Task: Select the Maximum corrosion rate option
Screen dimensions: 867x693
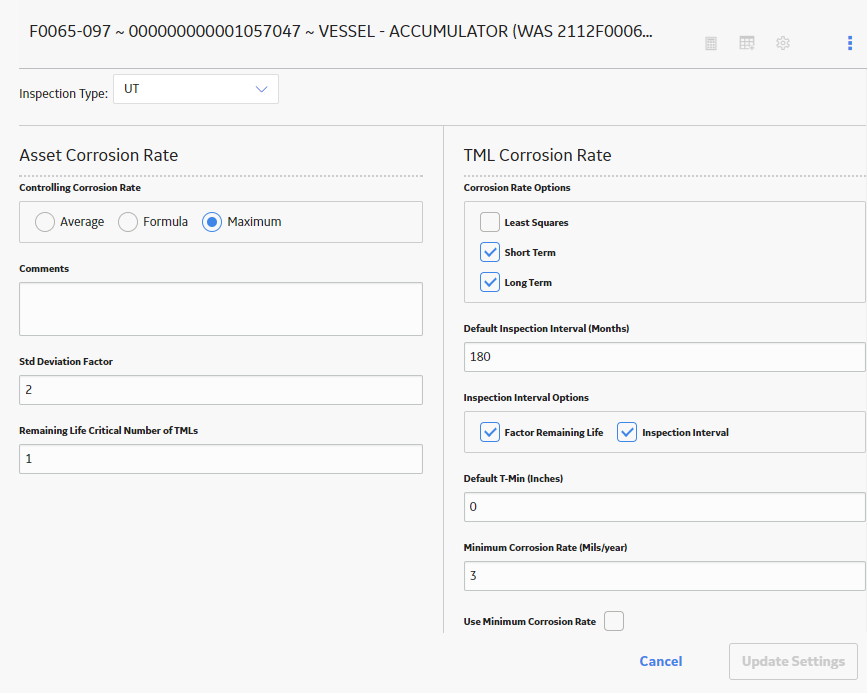Action: 212,222
